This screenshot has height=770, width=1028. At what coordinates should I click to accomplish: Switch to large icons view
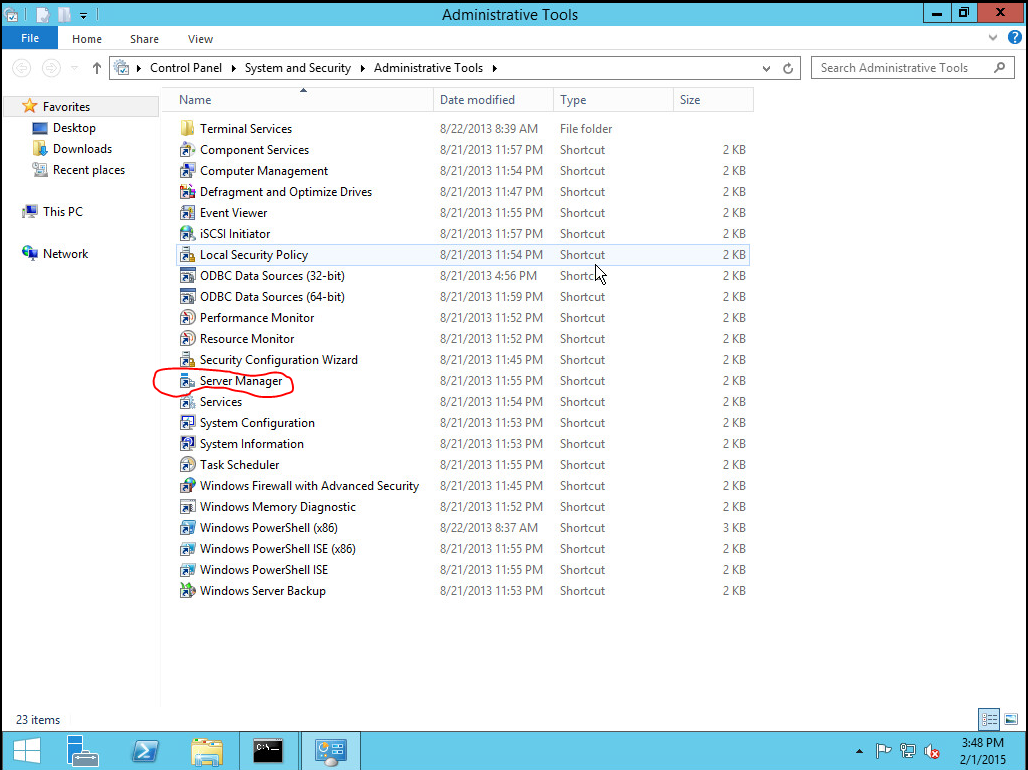(x=1009, y=720)
